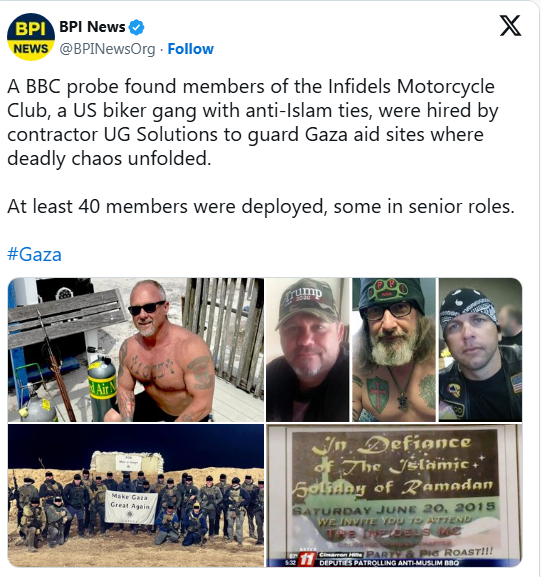Click the tweet text about BBC probe
Image resolution: width=541 pixels, height=577 pixels.
(252, 123)
